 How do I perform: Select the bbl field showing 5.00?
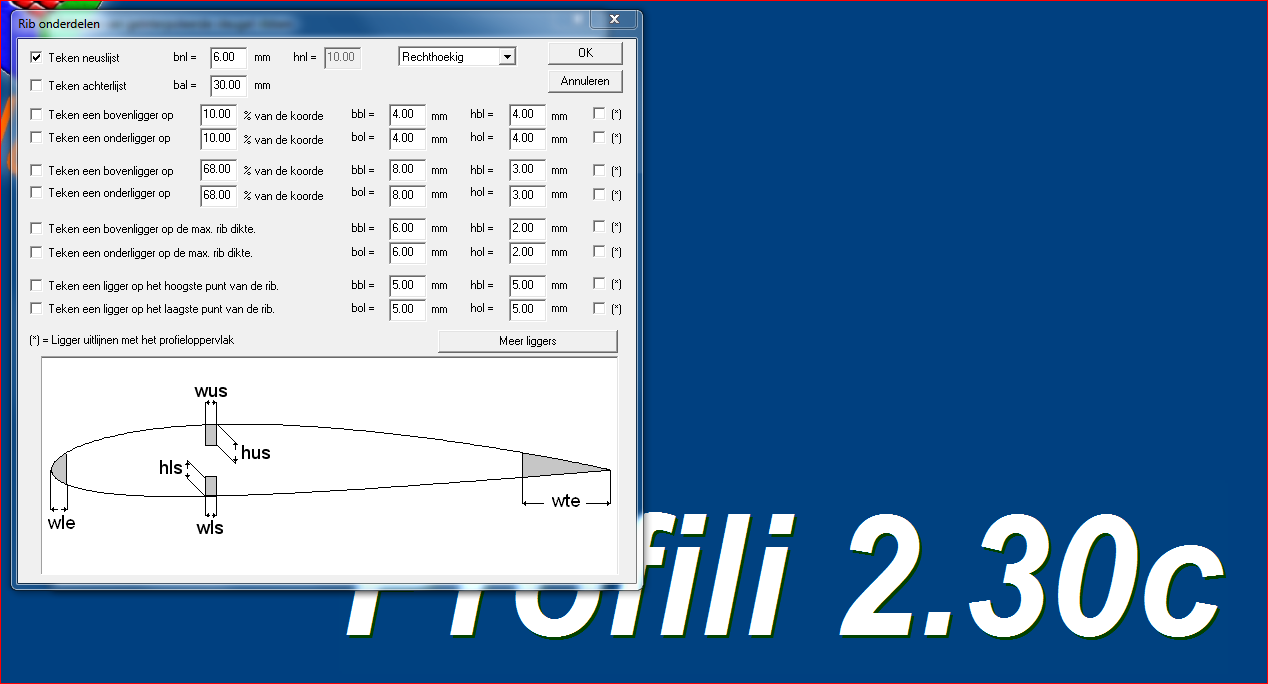pyautogui.click(x=408, y=285)
